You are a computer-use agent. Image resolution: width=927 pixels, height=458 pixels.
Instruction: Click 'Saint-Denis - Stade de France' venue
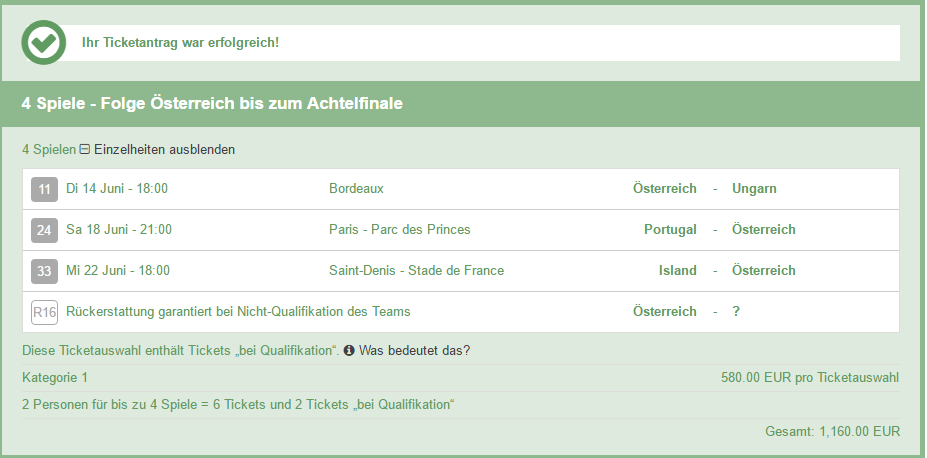416,270
